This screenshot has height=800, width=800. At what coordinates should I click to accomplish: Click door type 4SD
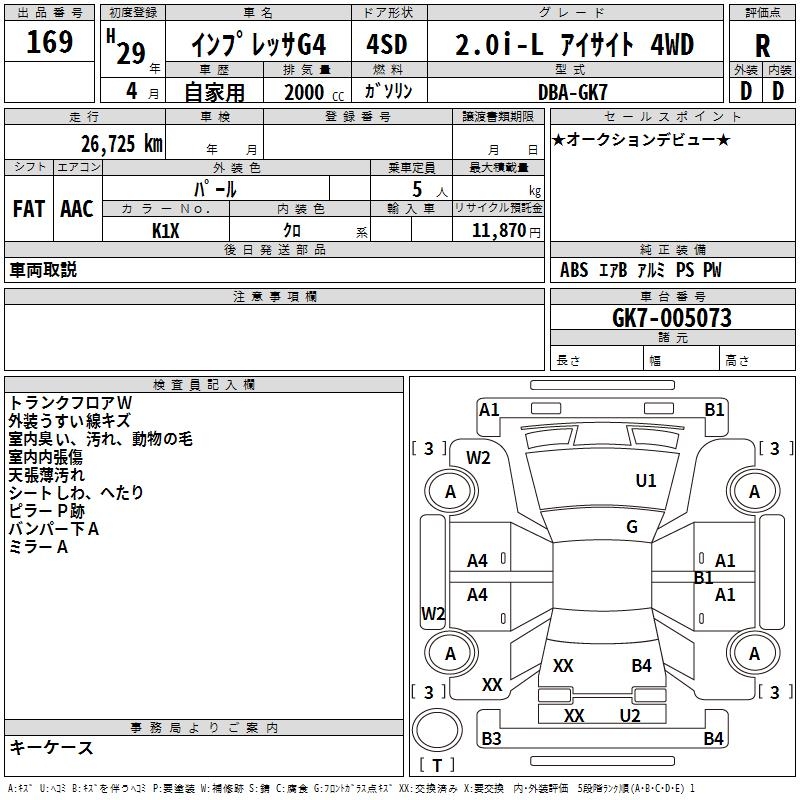click(387, 44)
